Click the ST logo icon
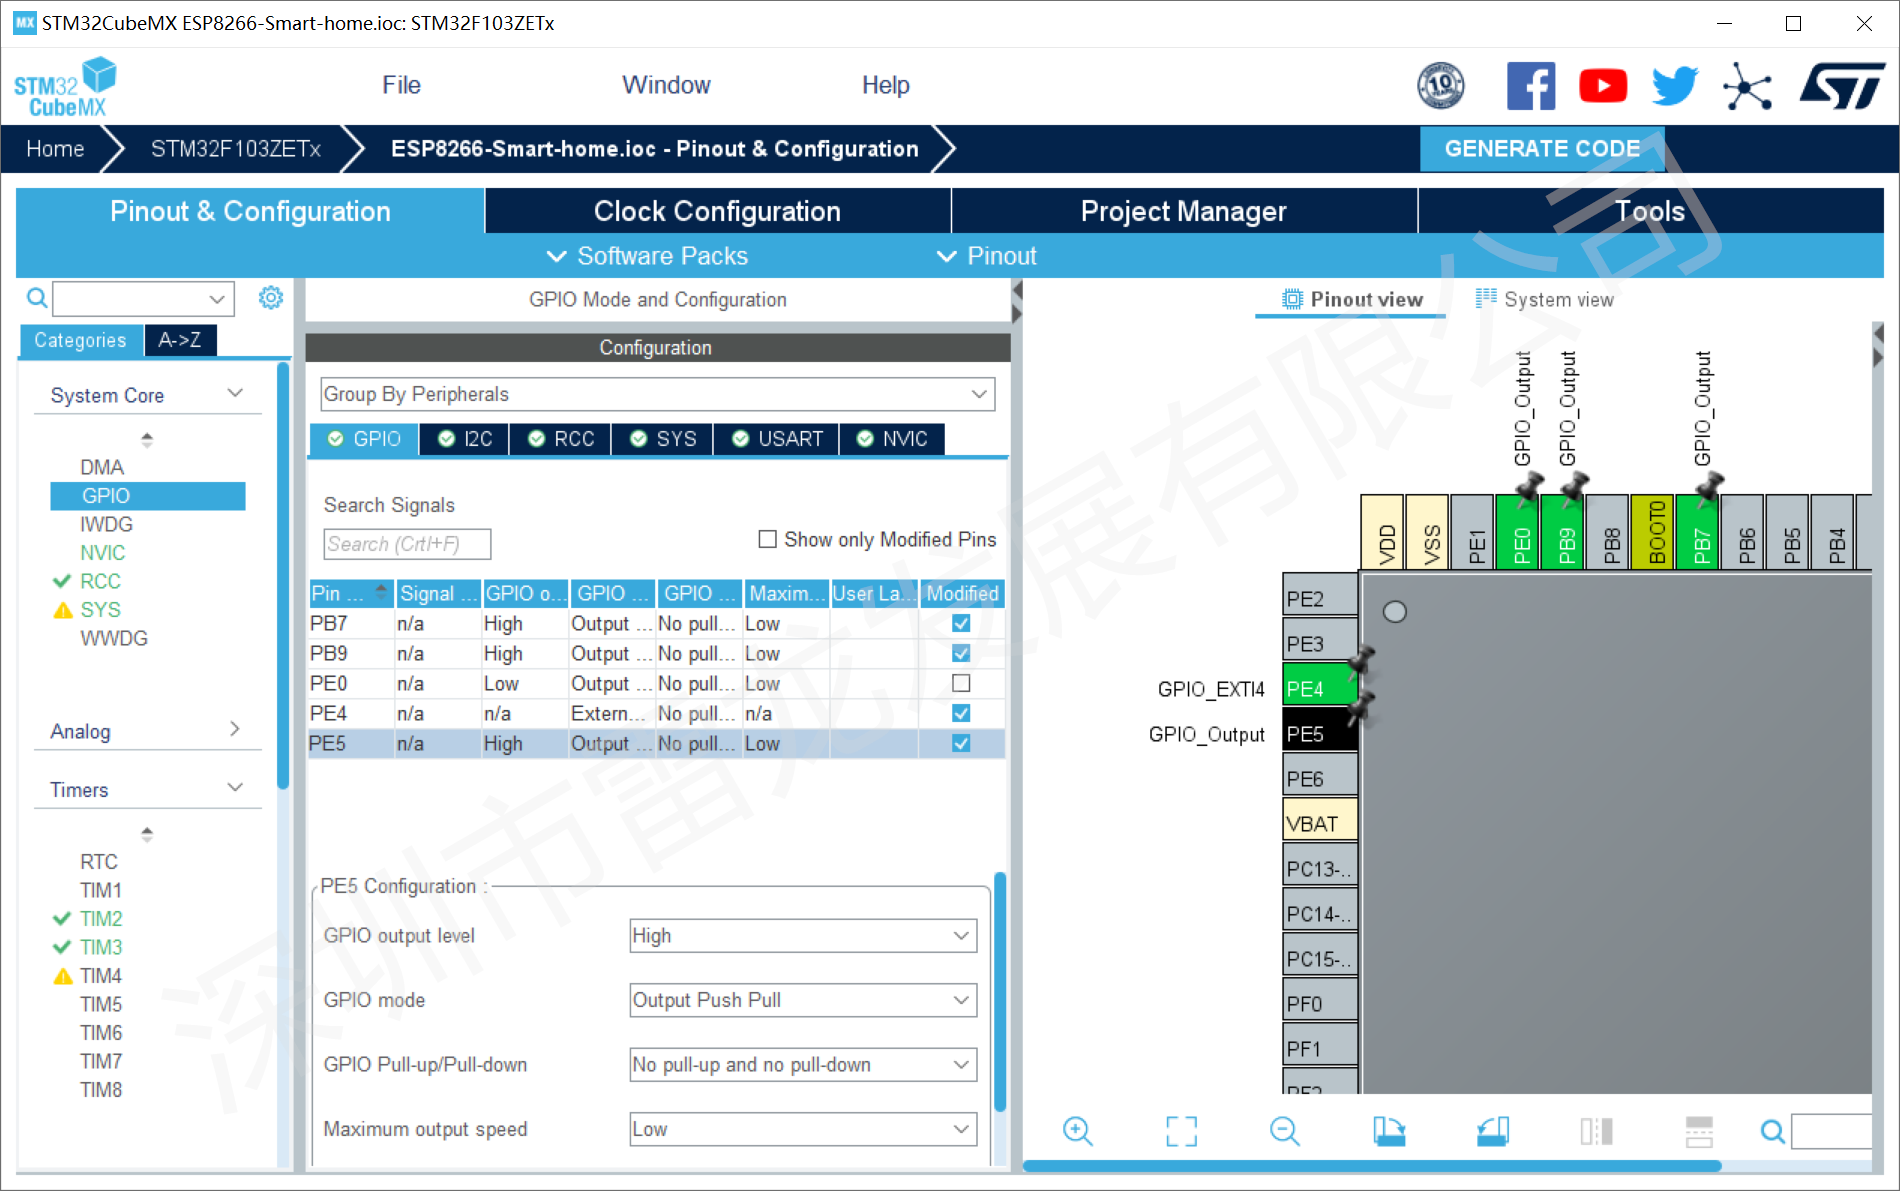The image size is (1900, 1191). [x=1842, y=86]
